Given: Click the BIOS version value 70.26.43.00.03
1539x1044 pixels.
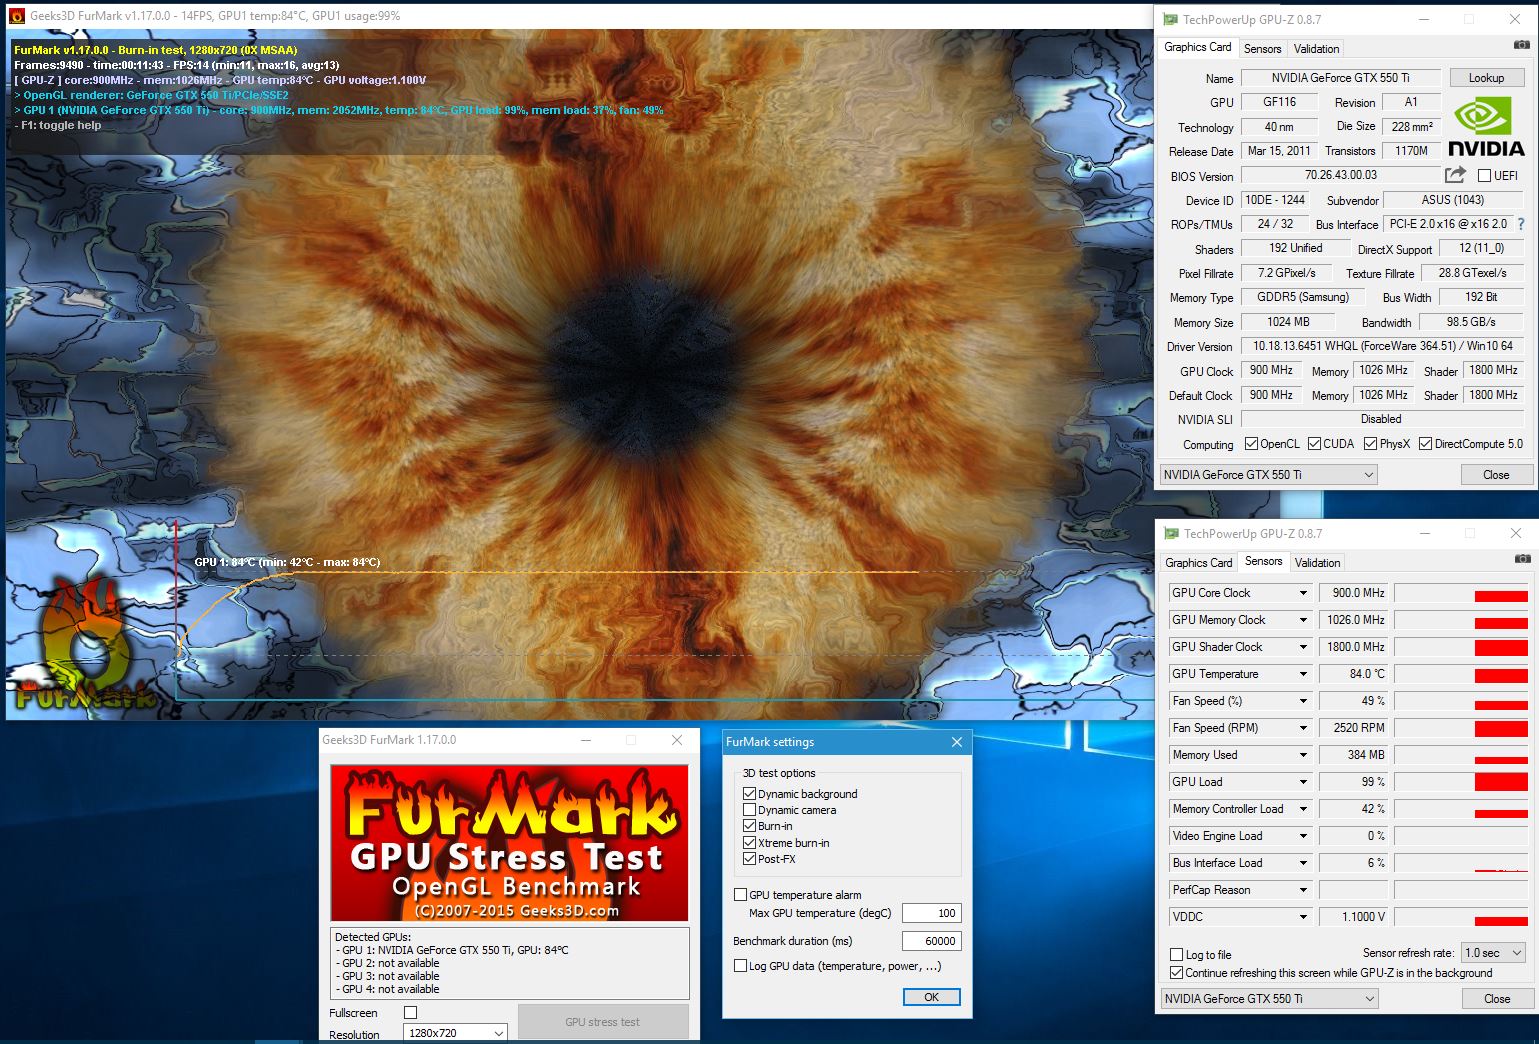Looking at the screenshot, I should [1340, 175].
